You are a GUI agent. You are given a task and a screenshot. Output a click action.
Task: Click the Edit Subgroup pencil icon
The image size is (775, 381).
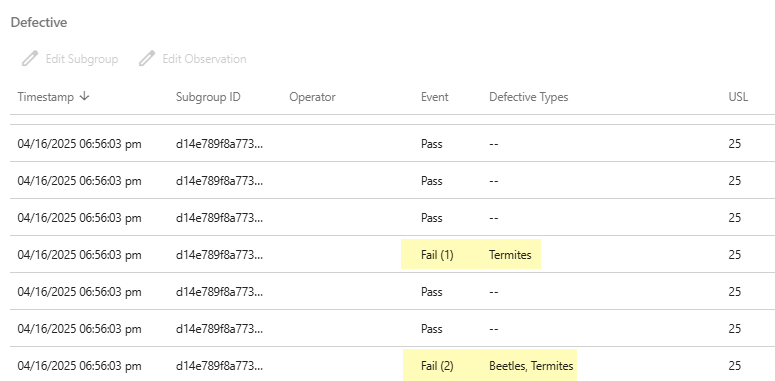[30, 59]
